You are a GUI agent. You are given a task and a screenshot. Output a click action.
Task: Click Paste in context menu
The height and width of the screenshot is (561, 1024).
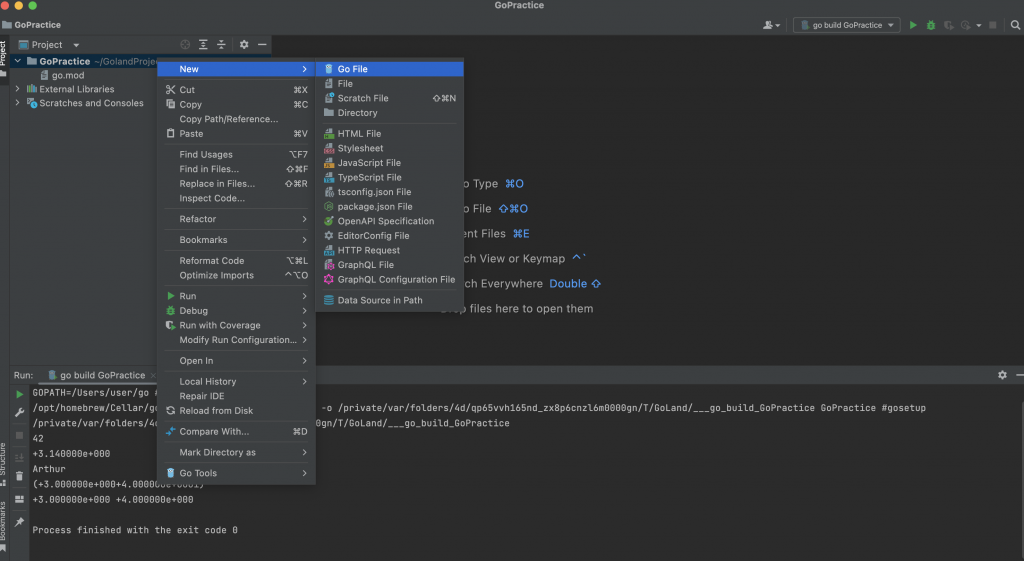(x=236, y=133)
